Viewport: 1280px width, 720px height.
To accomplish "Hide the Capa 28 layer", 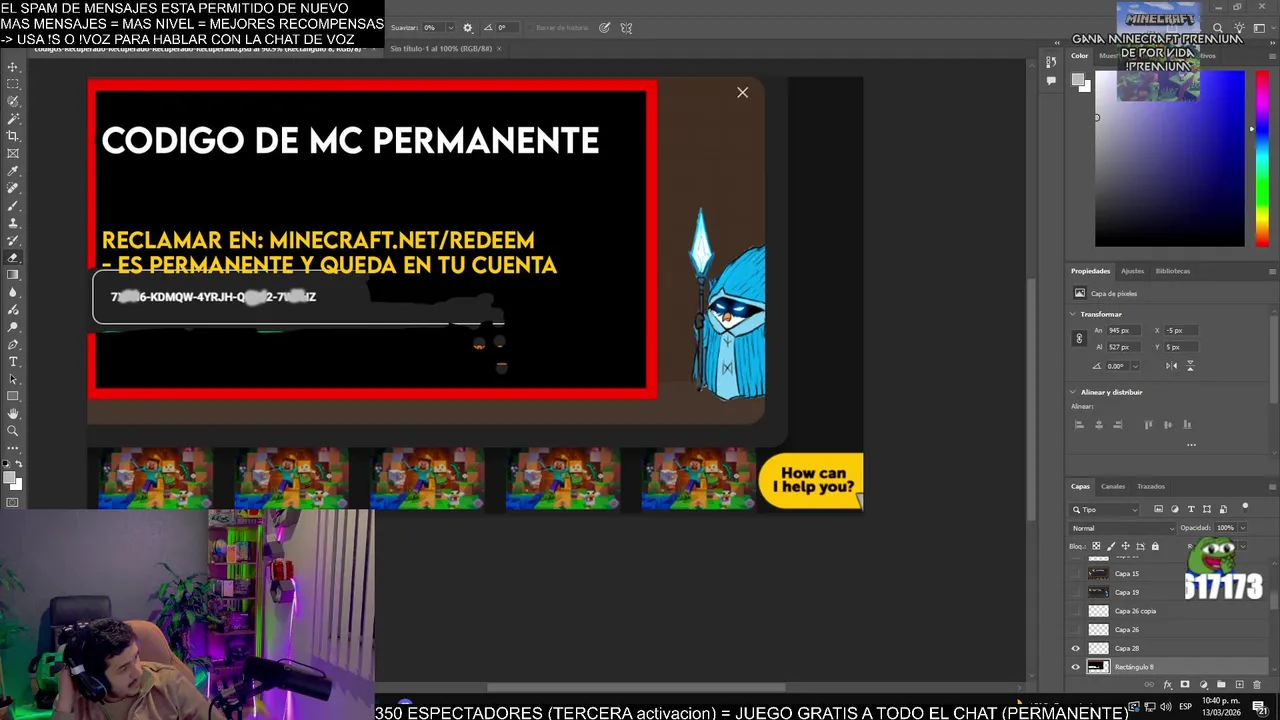I will point(1076,648).
